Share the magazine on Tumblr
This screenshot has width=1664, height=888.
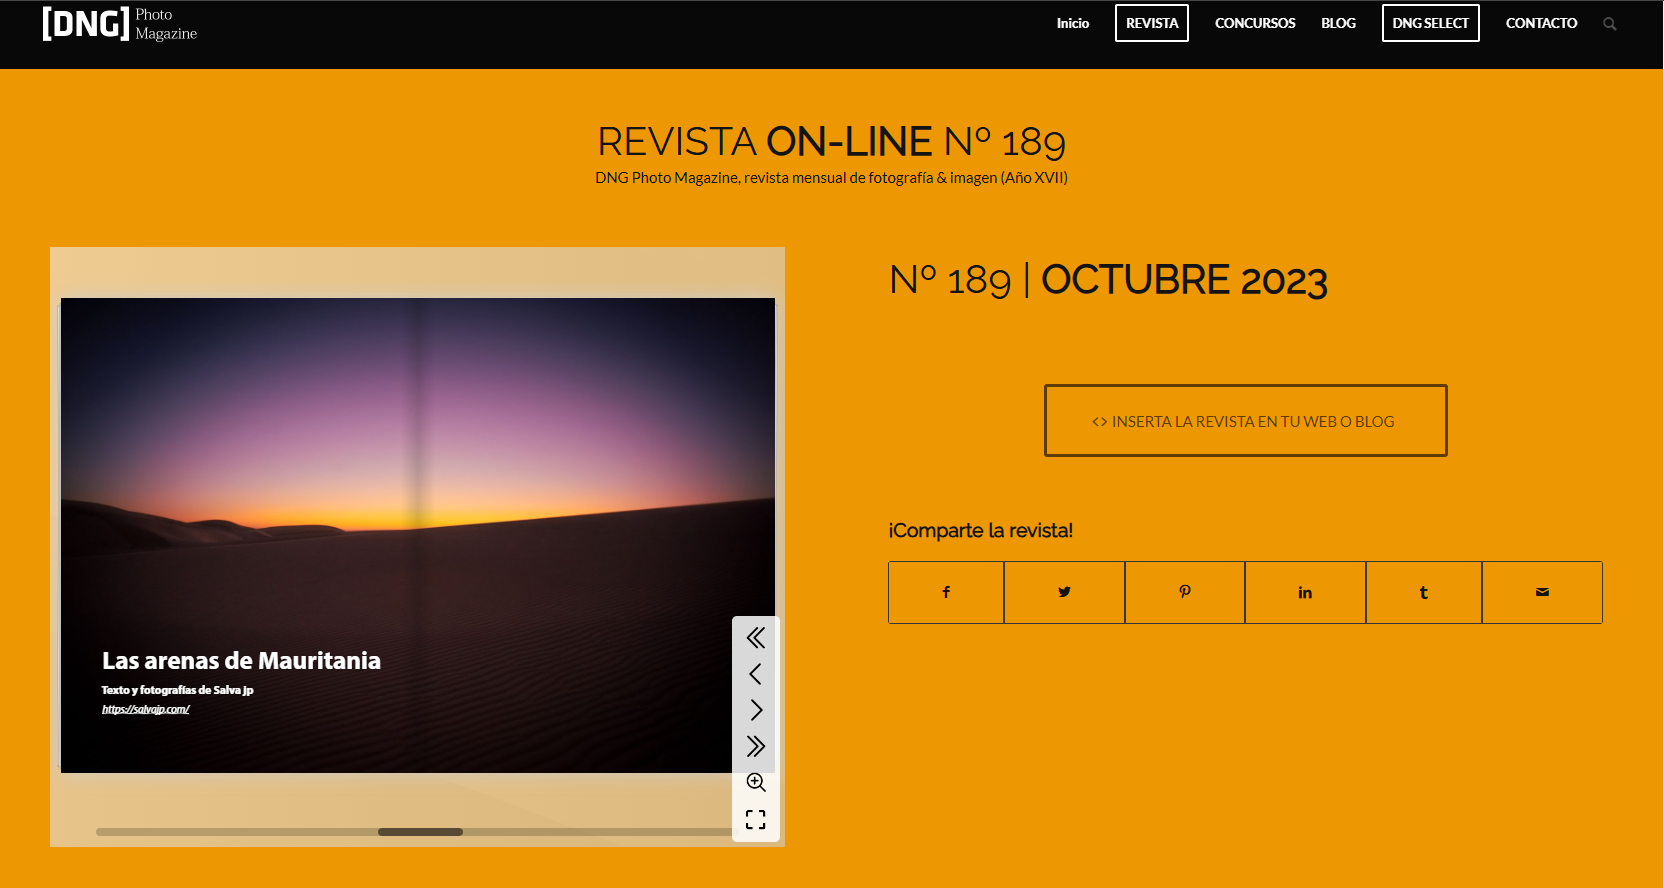[x=1424, y=592]
